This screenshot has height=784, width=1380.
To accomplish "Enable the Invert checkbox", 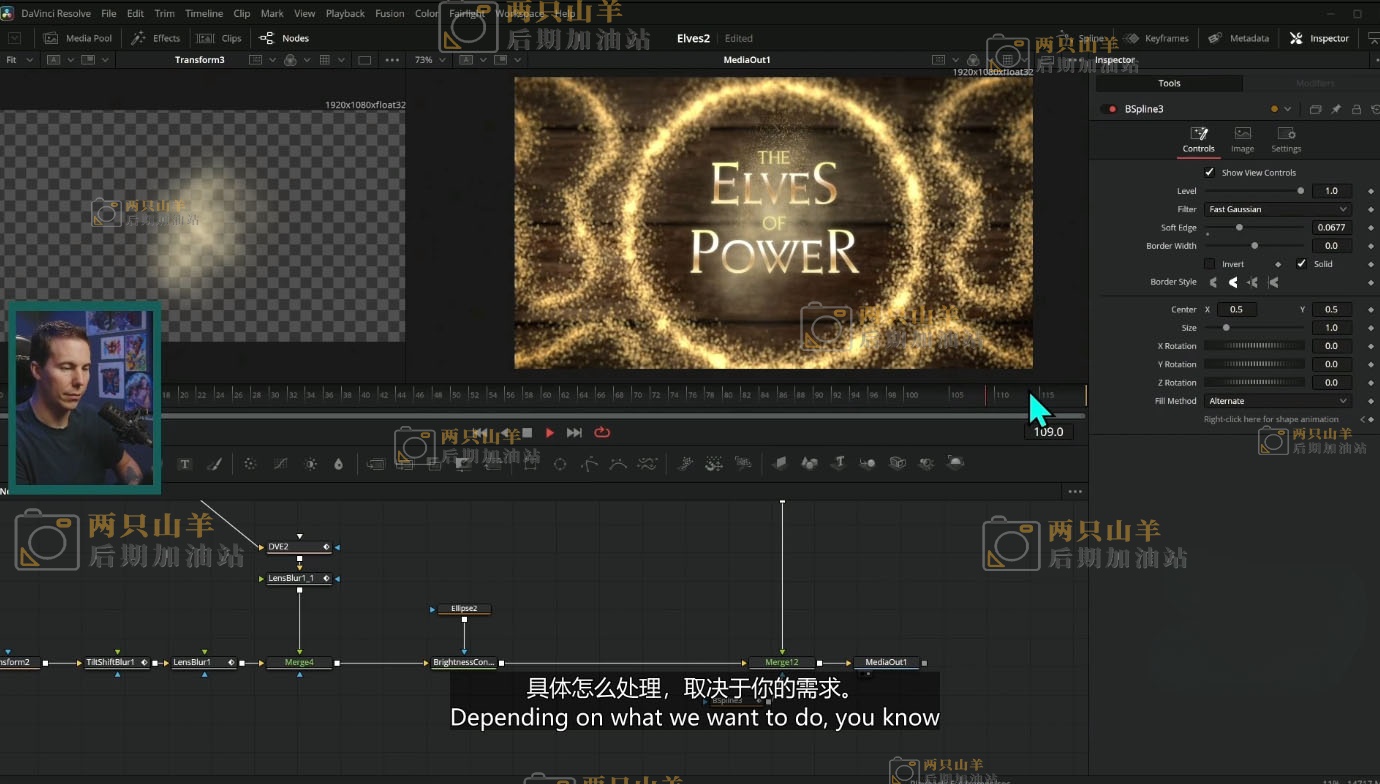I will (x=1209, y=264).
